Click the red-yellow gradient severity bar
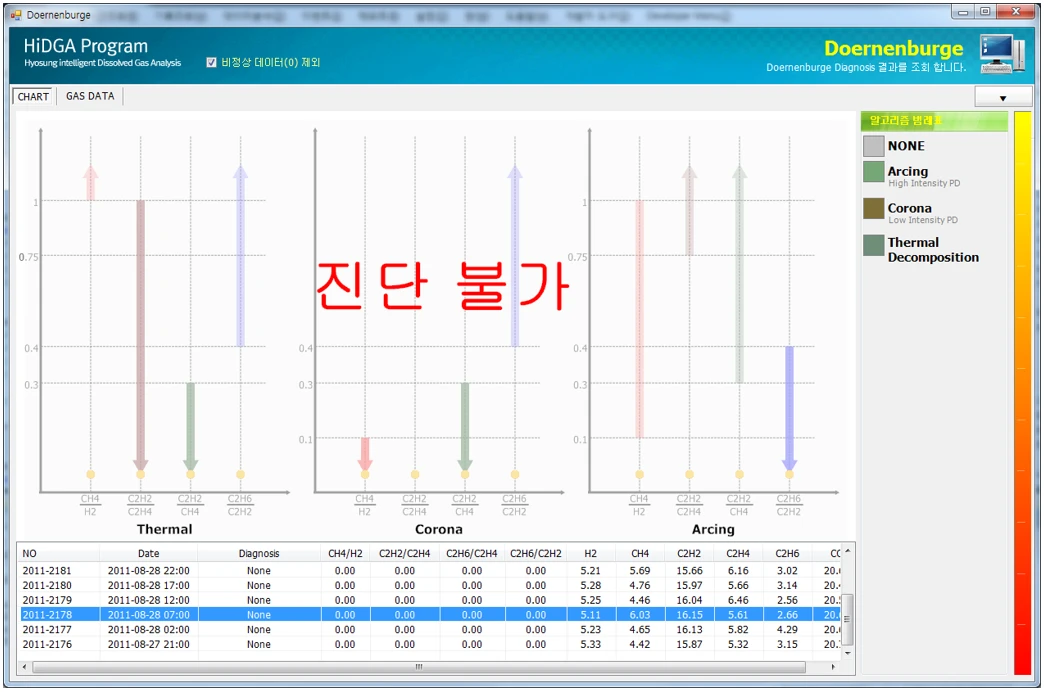The image size is (1044, 692). pyautogui.click(x=1022, y=394)
